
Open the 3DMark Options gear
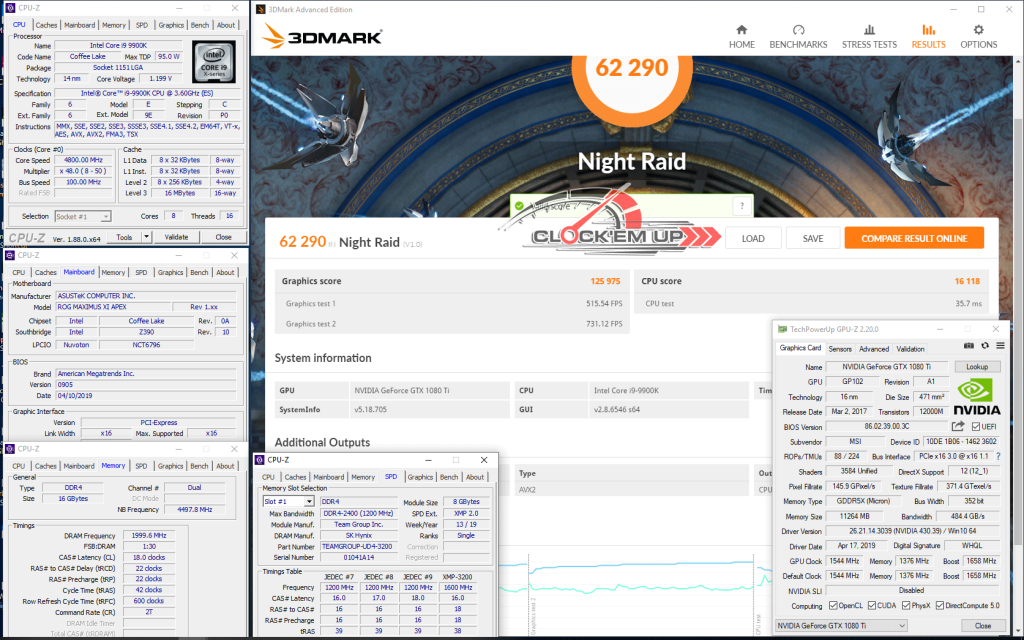(979, 36)
